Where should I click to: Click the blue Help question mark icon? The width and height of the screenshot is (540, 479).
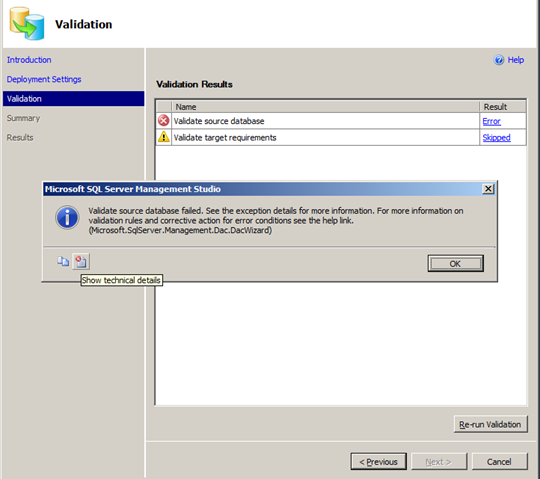(x=499, y=60)
